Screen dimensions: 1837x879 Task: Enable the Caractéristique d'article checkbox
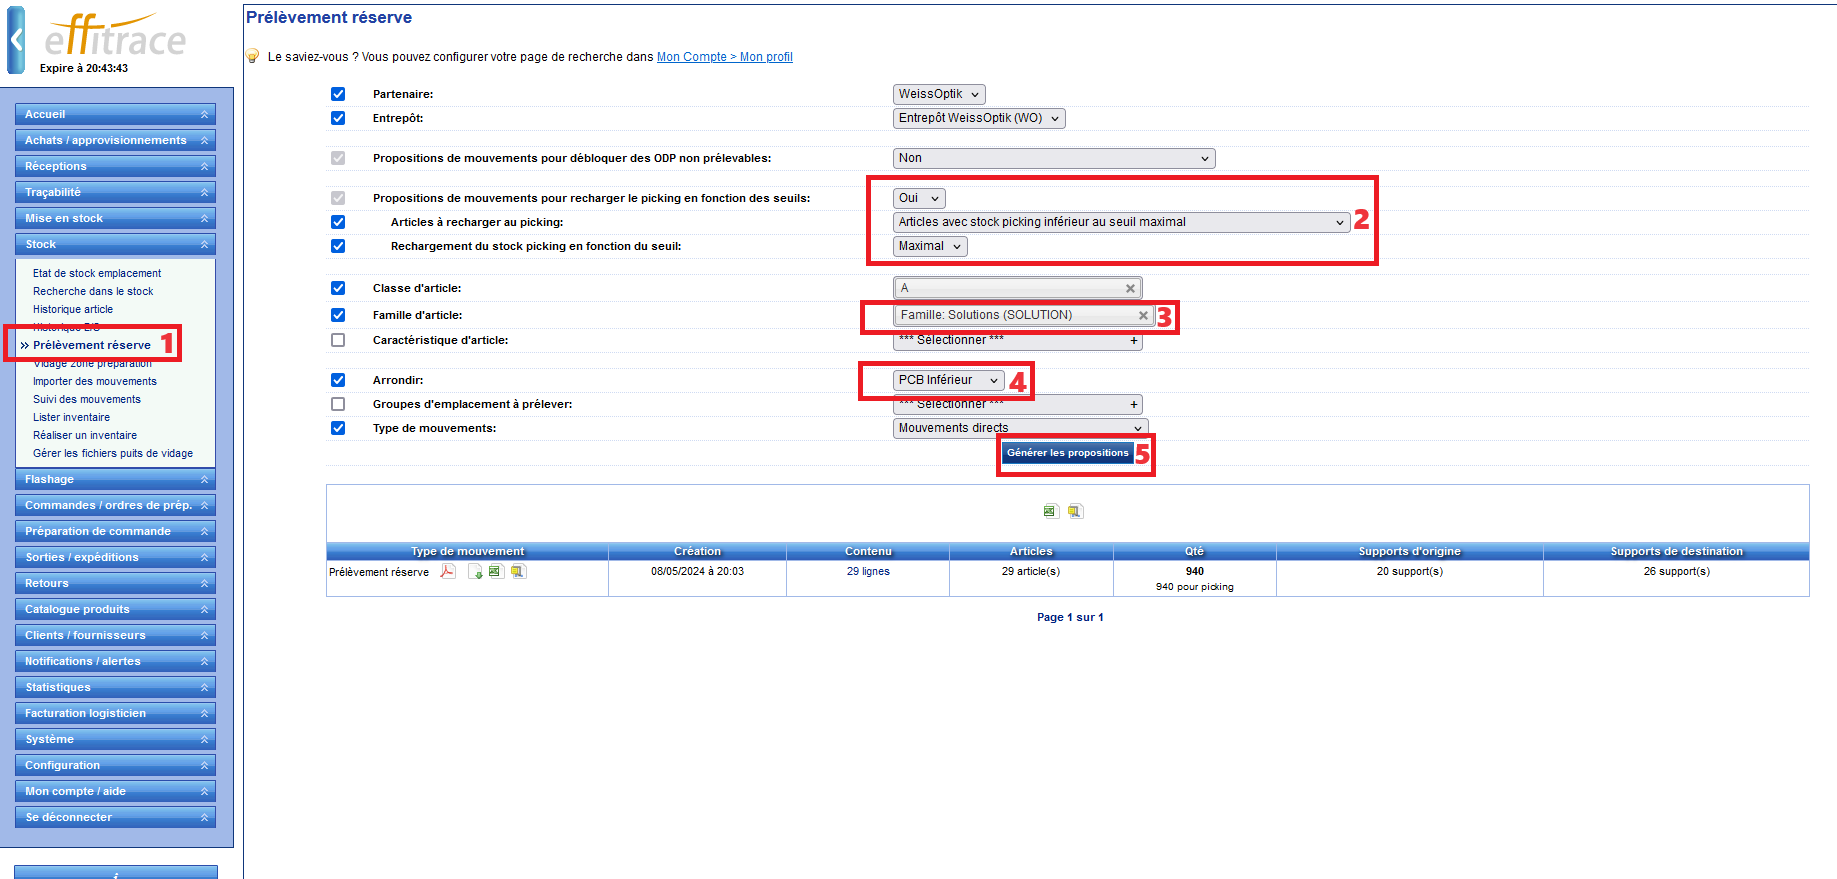coord(338,340)
